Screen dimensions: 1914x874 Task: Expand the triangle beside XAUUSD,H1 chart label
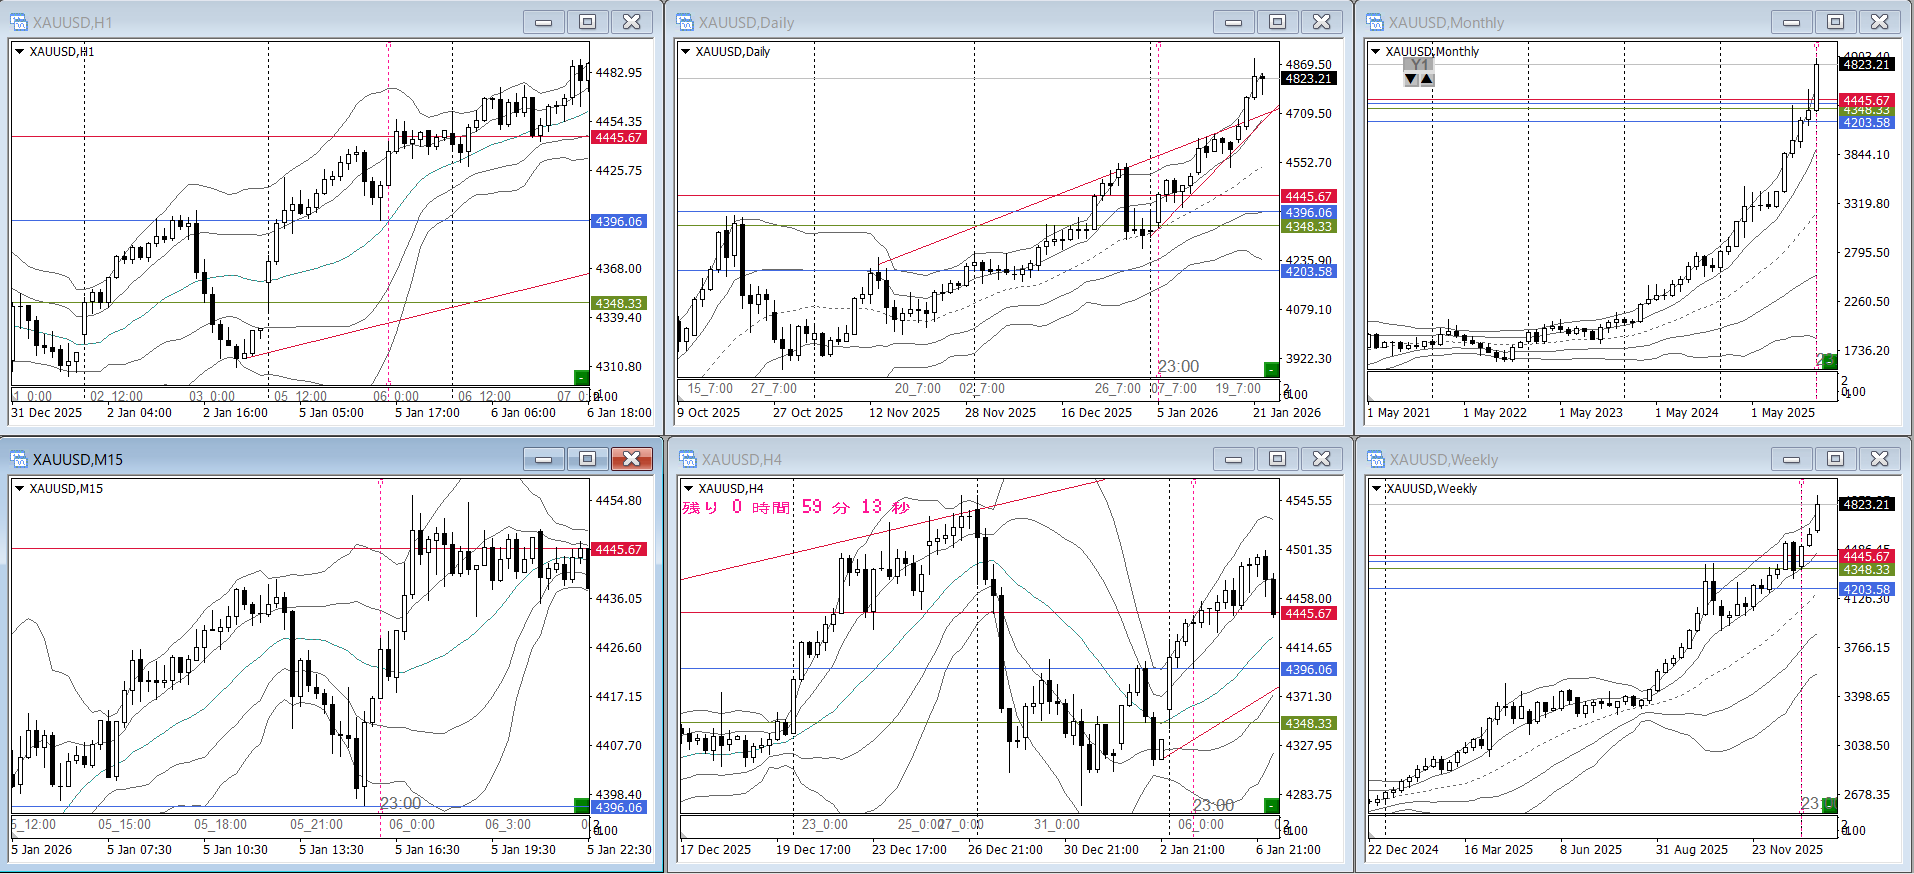[19, 52]
